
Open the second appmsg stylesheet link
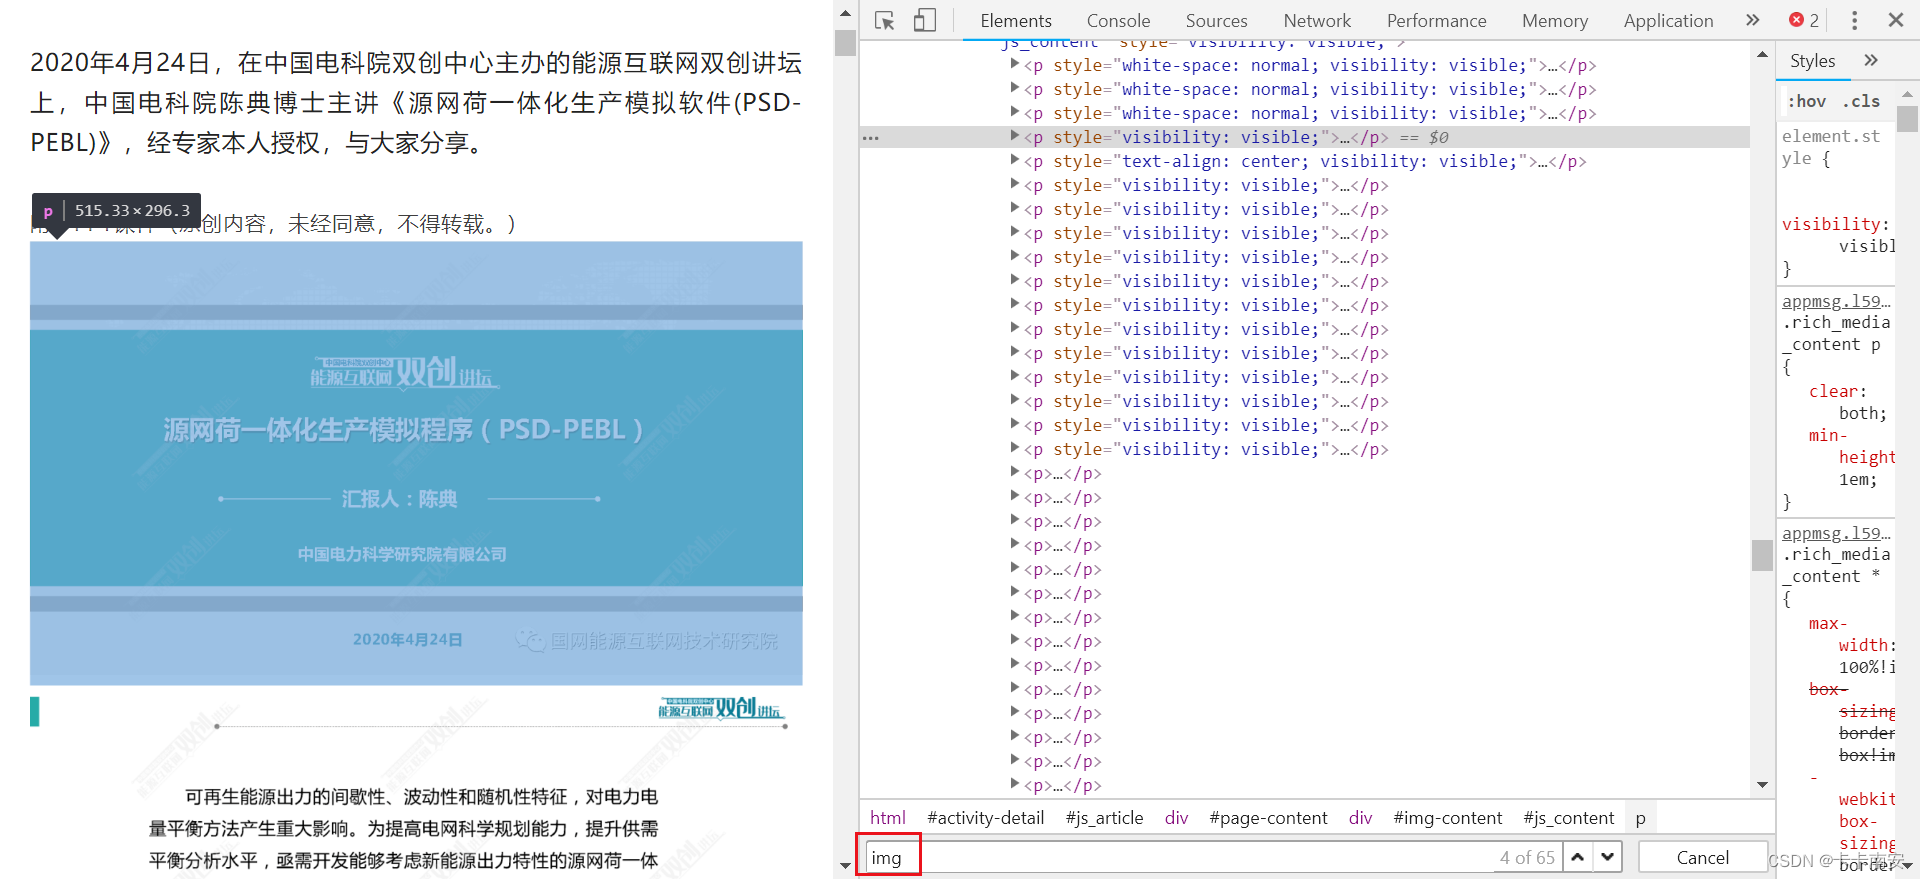coord(1836,533)
